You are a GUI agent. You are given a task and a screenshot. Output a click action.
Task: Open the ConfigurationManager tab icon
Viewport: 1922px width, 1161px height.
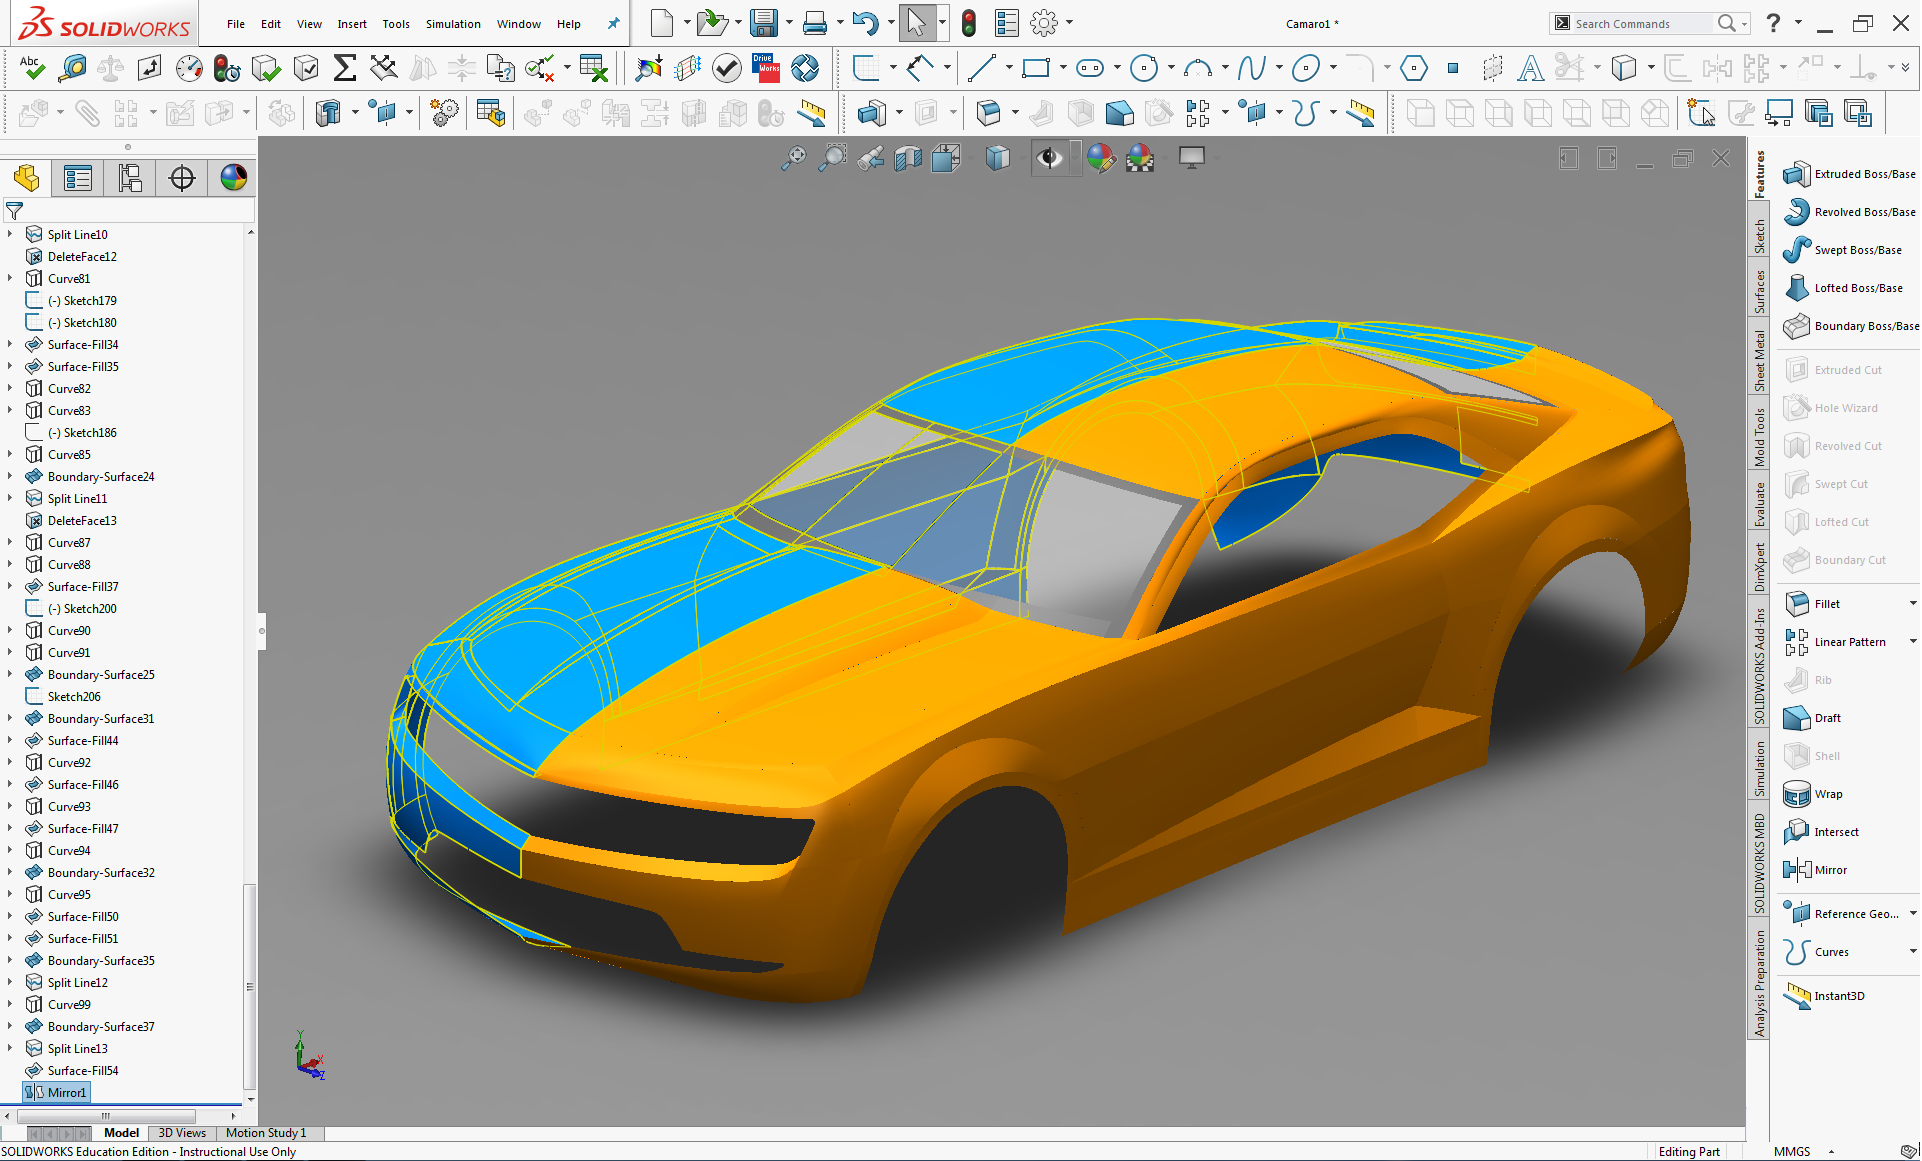(x=130, y=179)
